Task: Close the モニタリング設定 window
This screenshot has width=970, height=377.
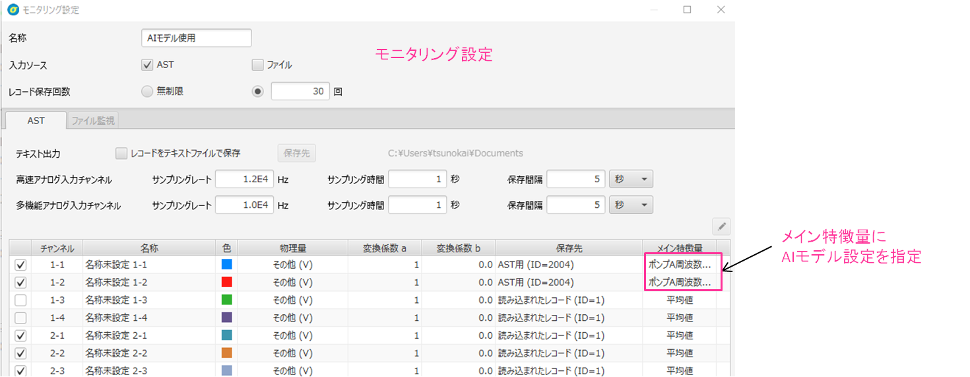Action: click(x=720, y=10)
